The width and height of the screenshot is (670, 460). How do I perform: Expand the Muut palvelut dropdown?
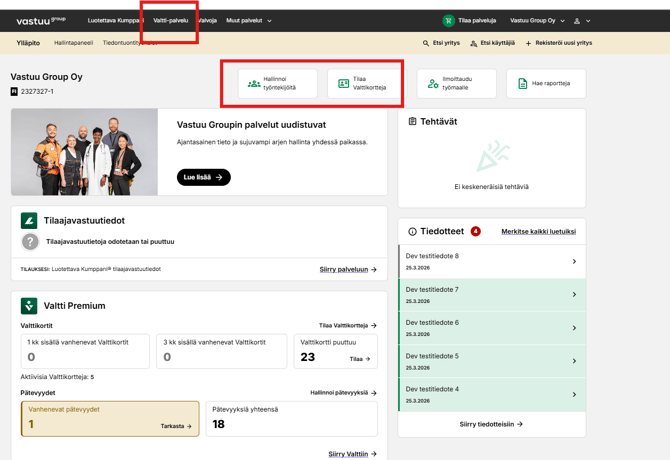[249, 21]
